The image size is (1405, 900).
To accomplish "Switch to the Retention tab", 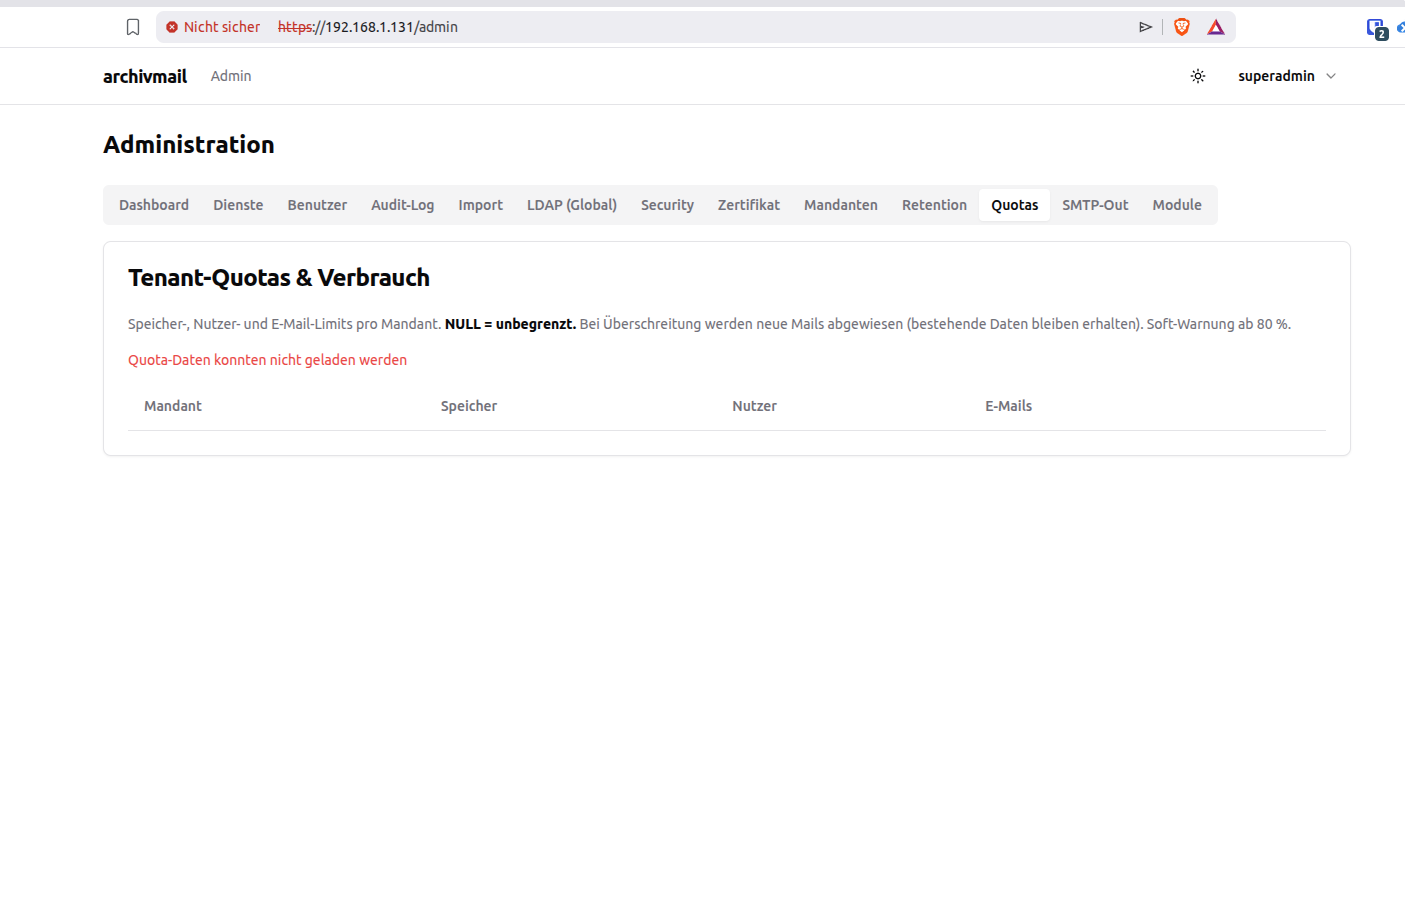I will pyautogui.click(x=934, y=205).
